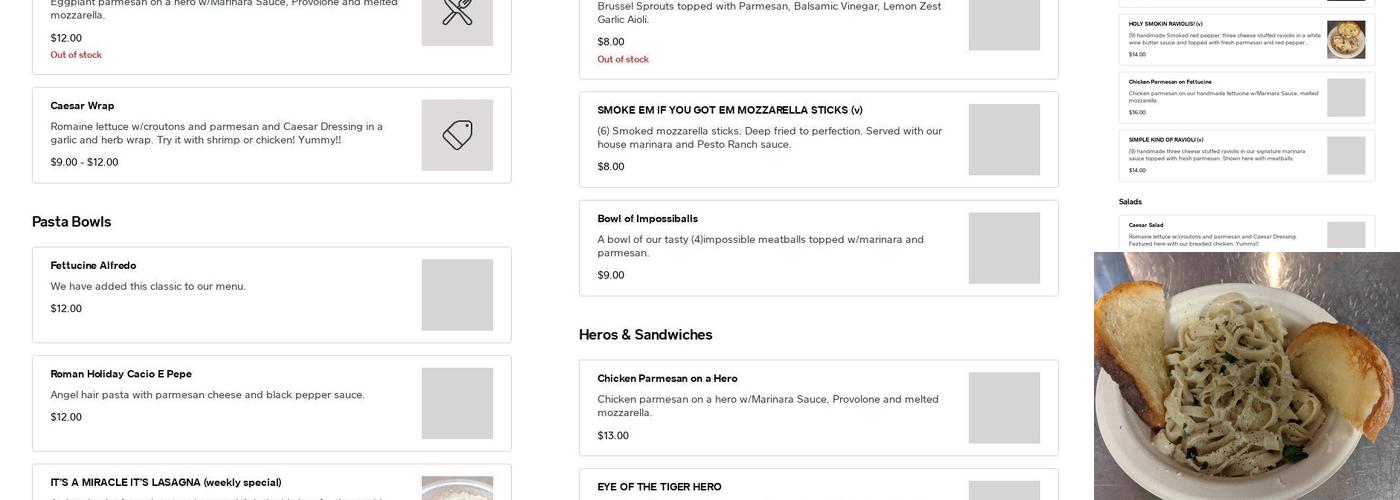Click Fettucine Alfredo placeholder image

coord(457,295)
